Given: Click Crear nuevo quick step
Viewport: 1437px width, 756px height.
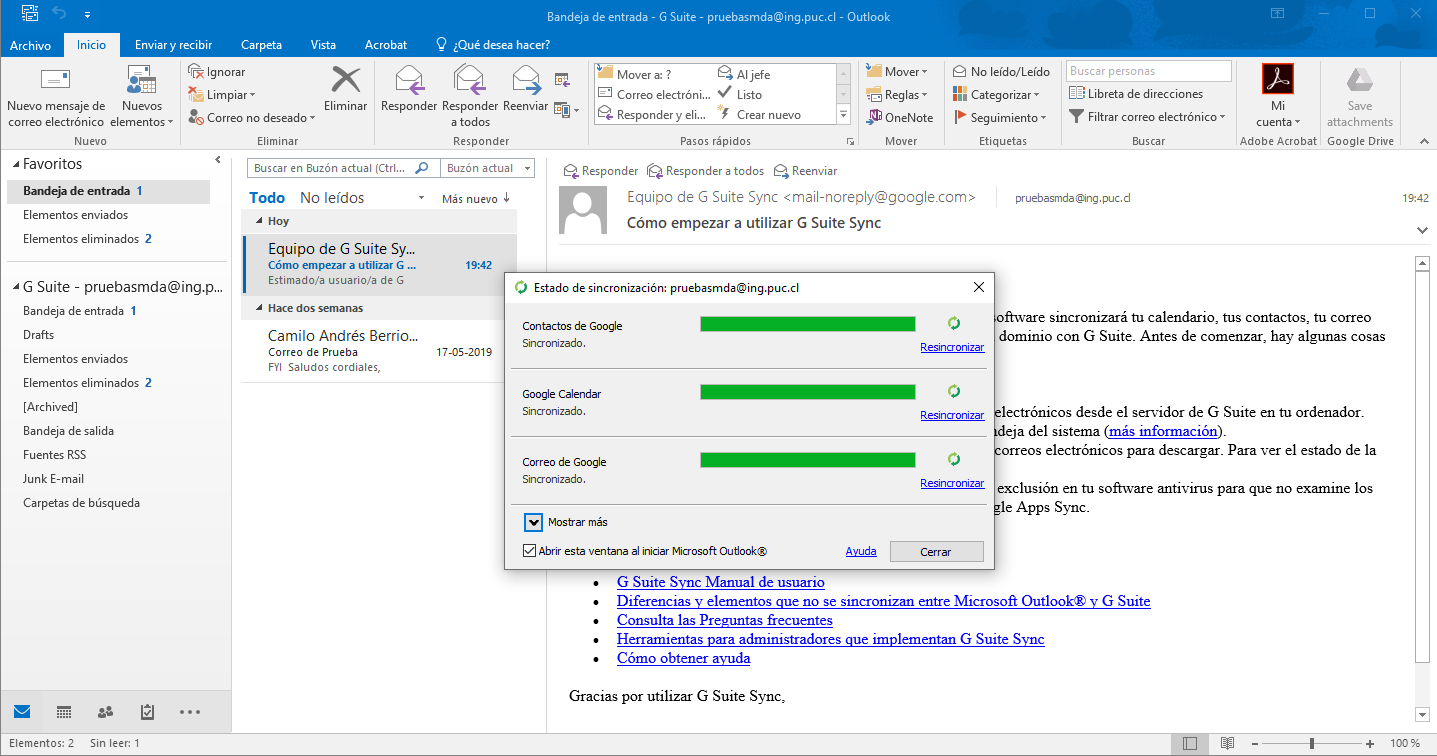Looking at the screenshot, I should pyautogui.click(x=759, y=115).
